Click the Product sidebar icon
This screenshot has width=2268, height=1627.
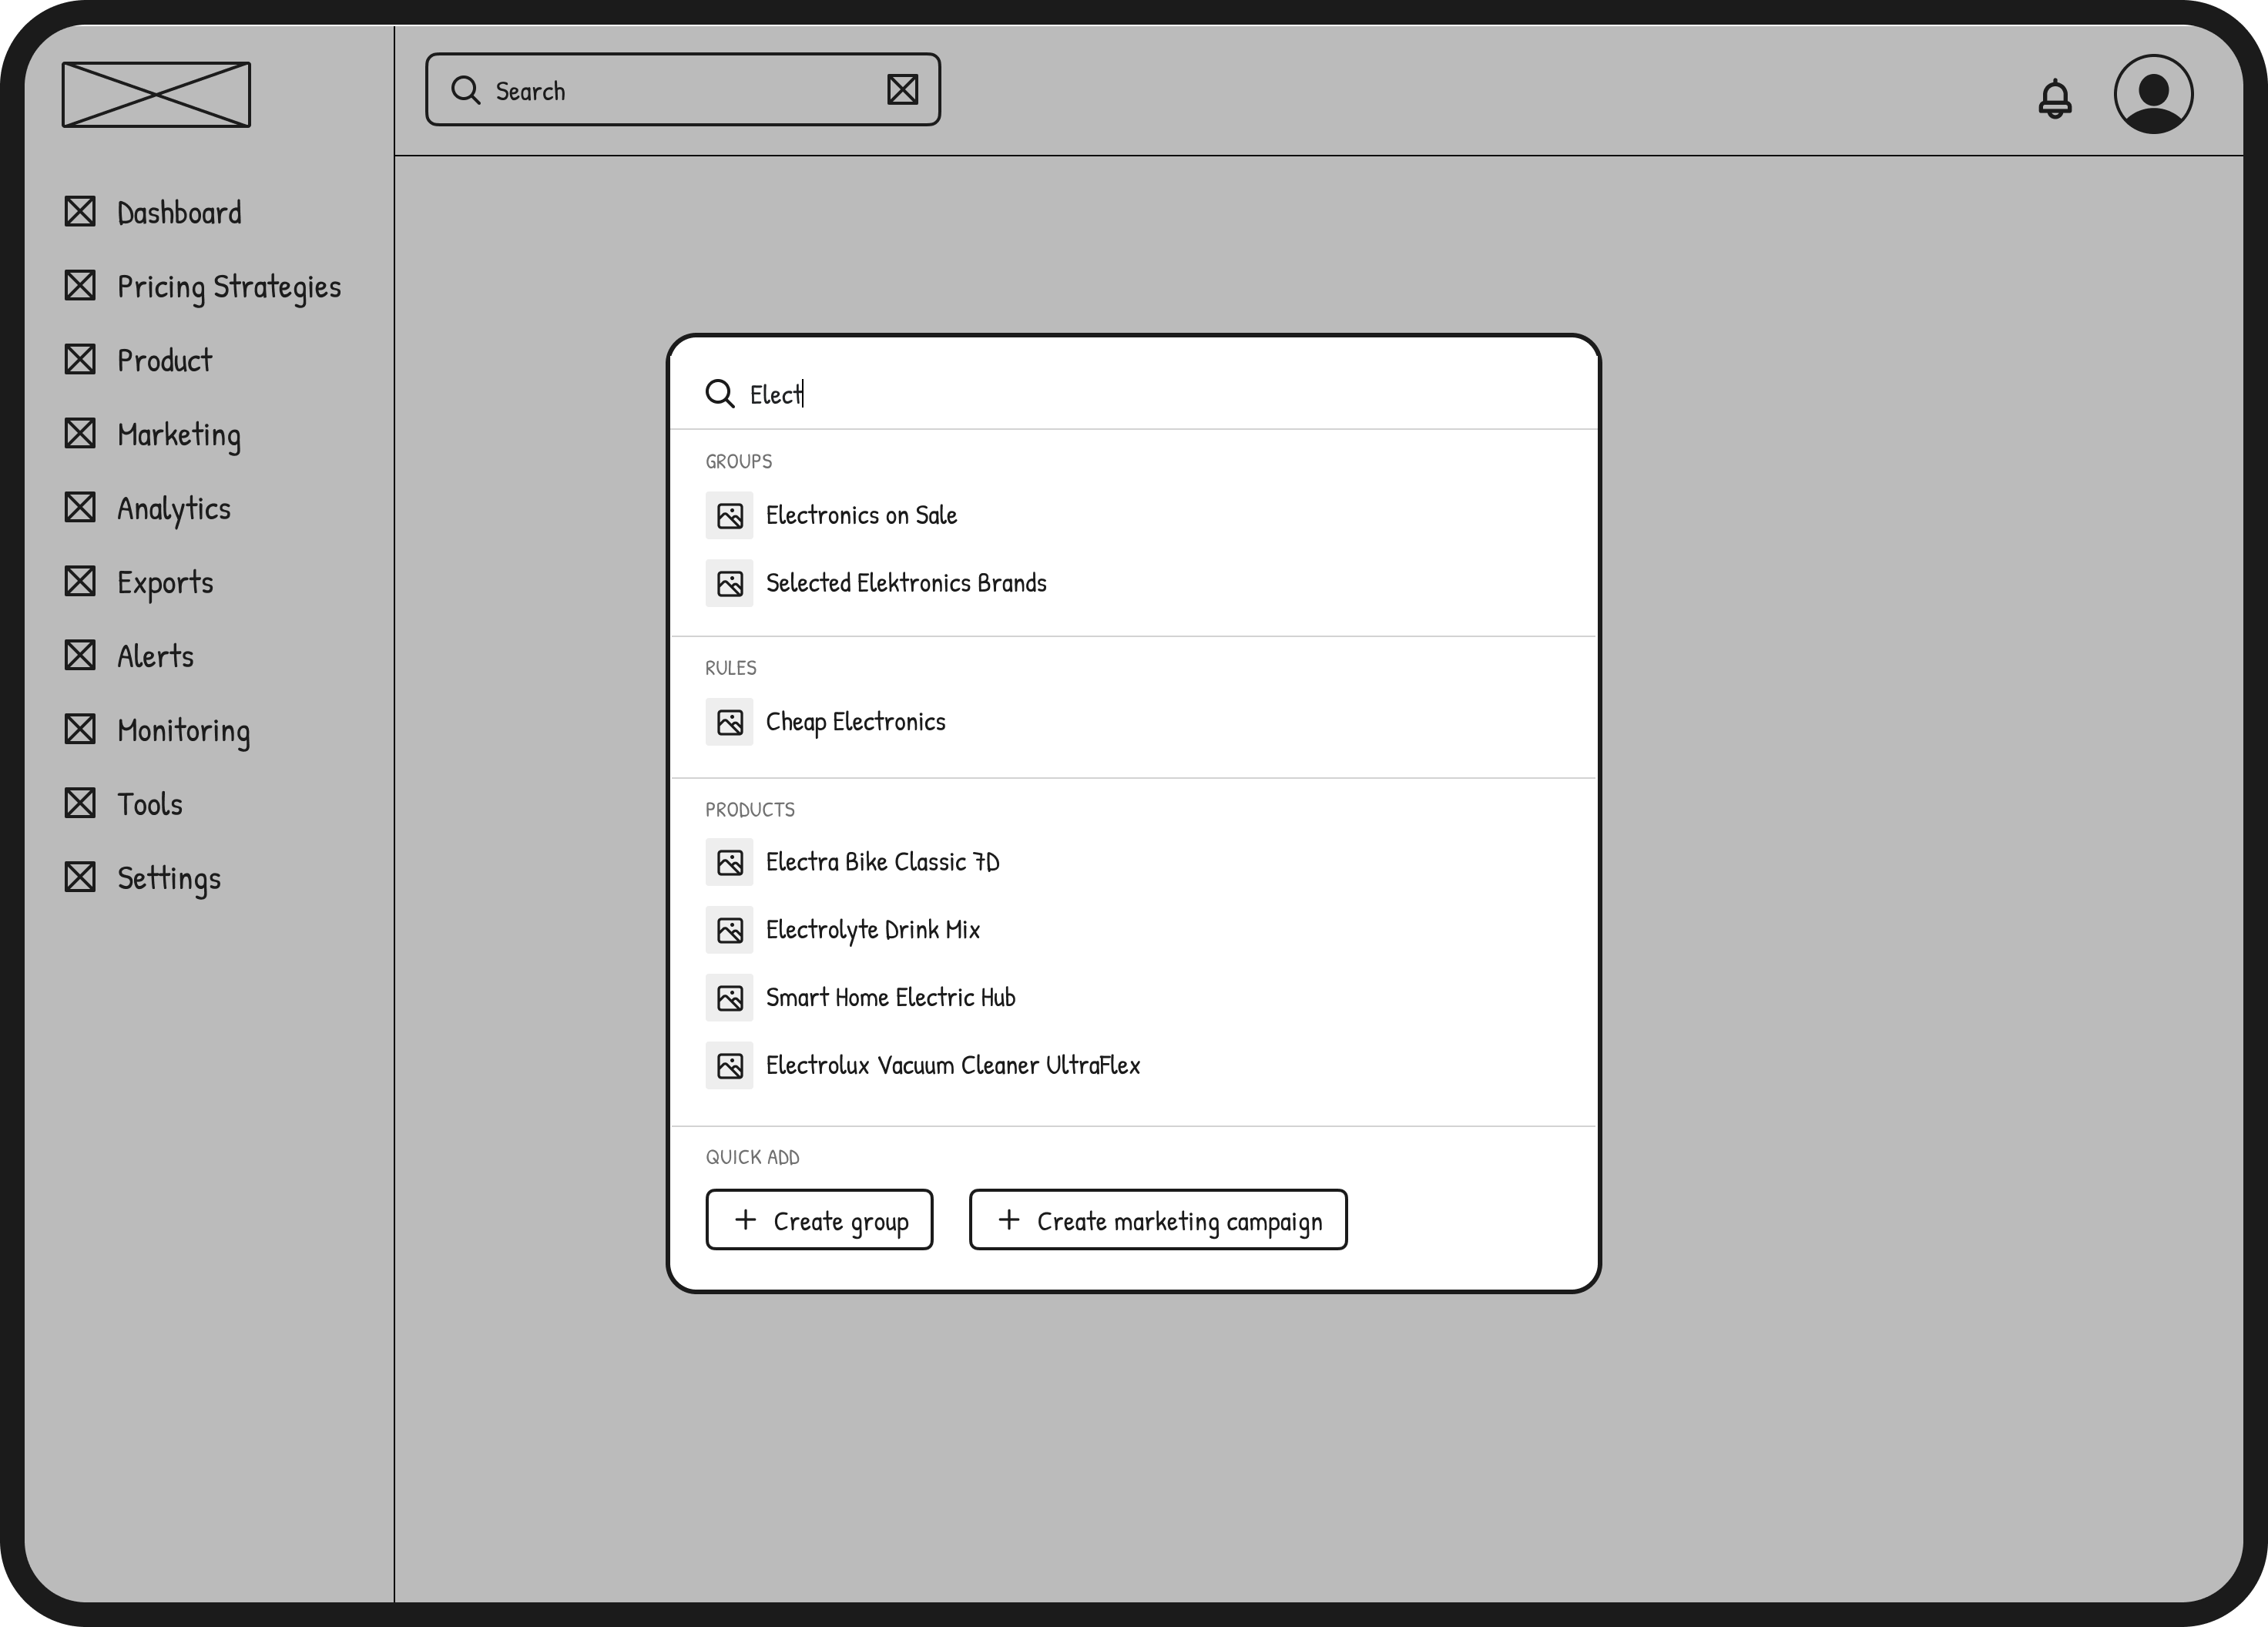point(80,359)
